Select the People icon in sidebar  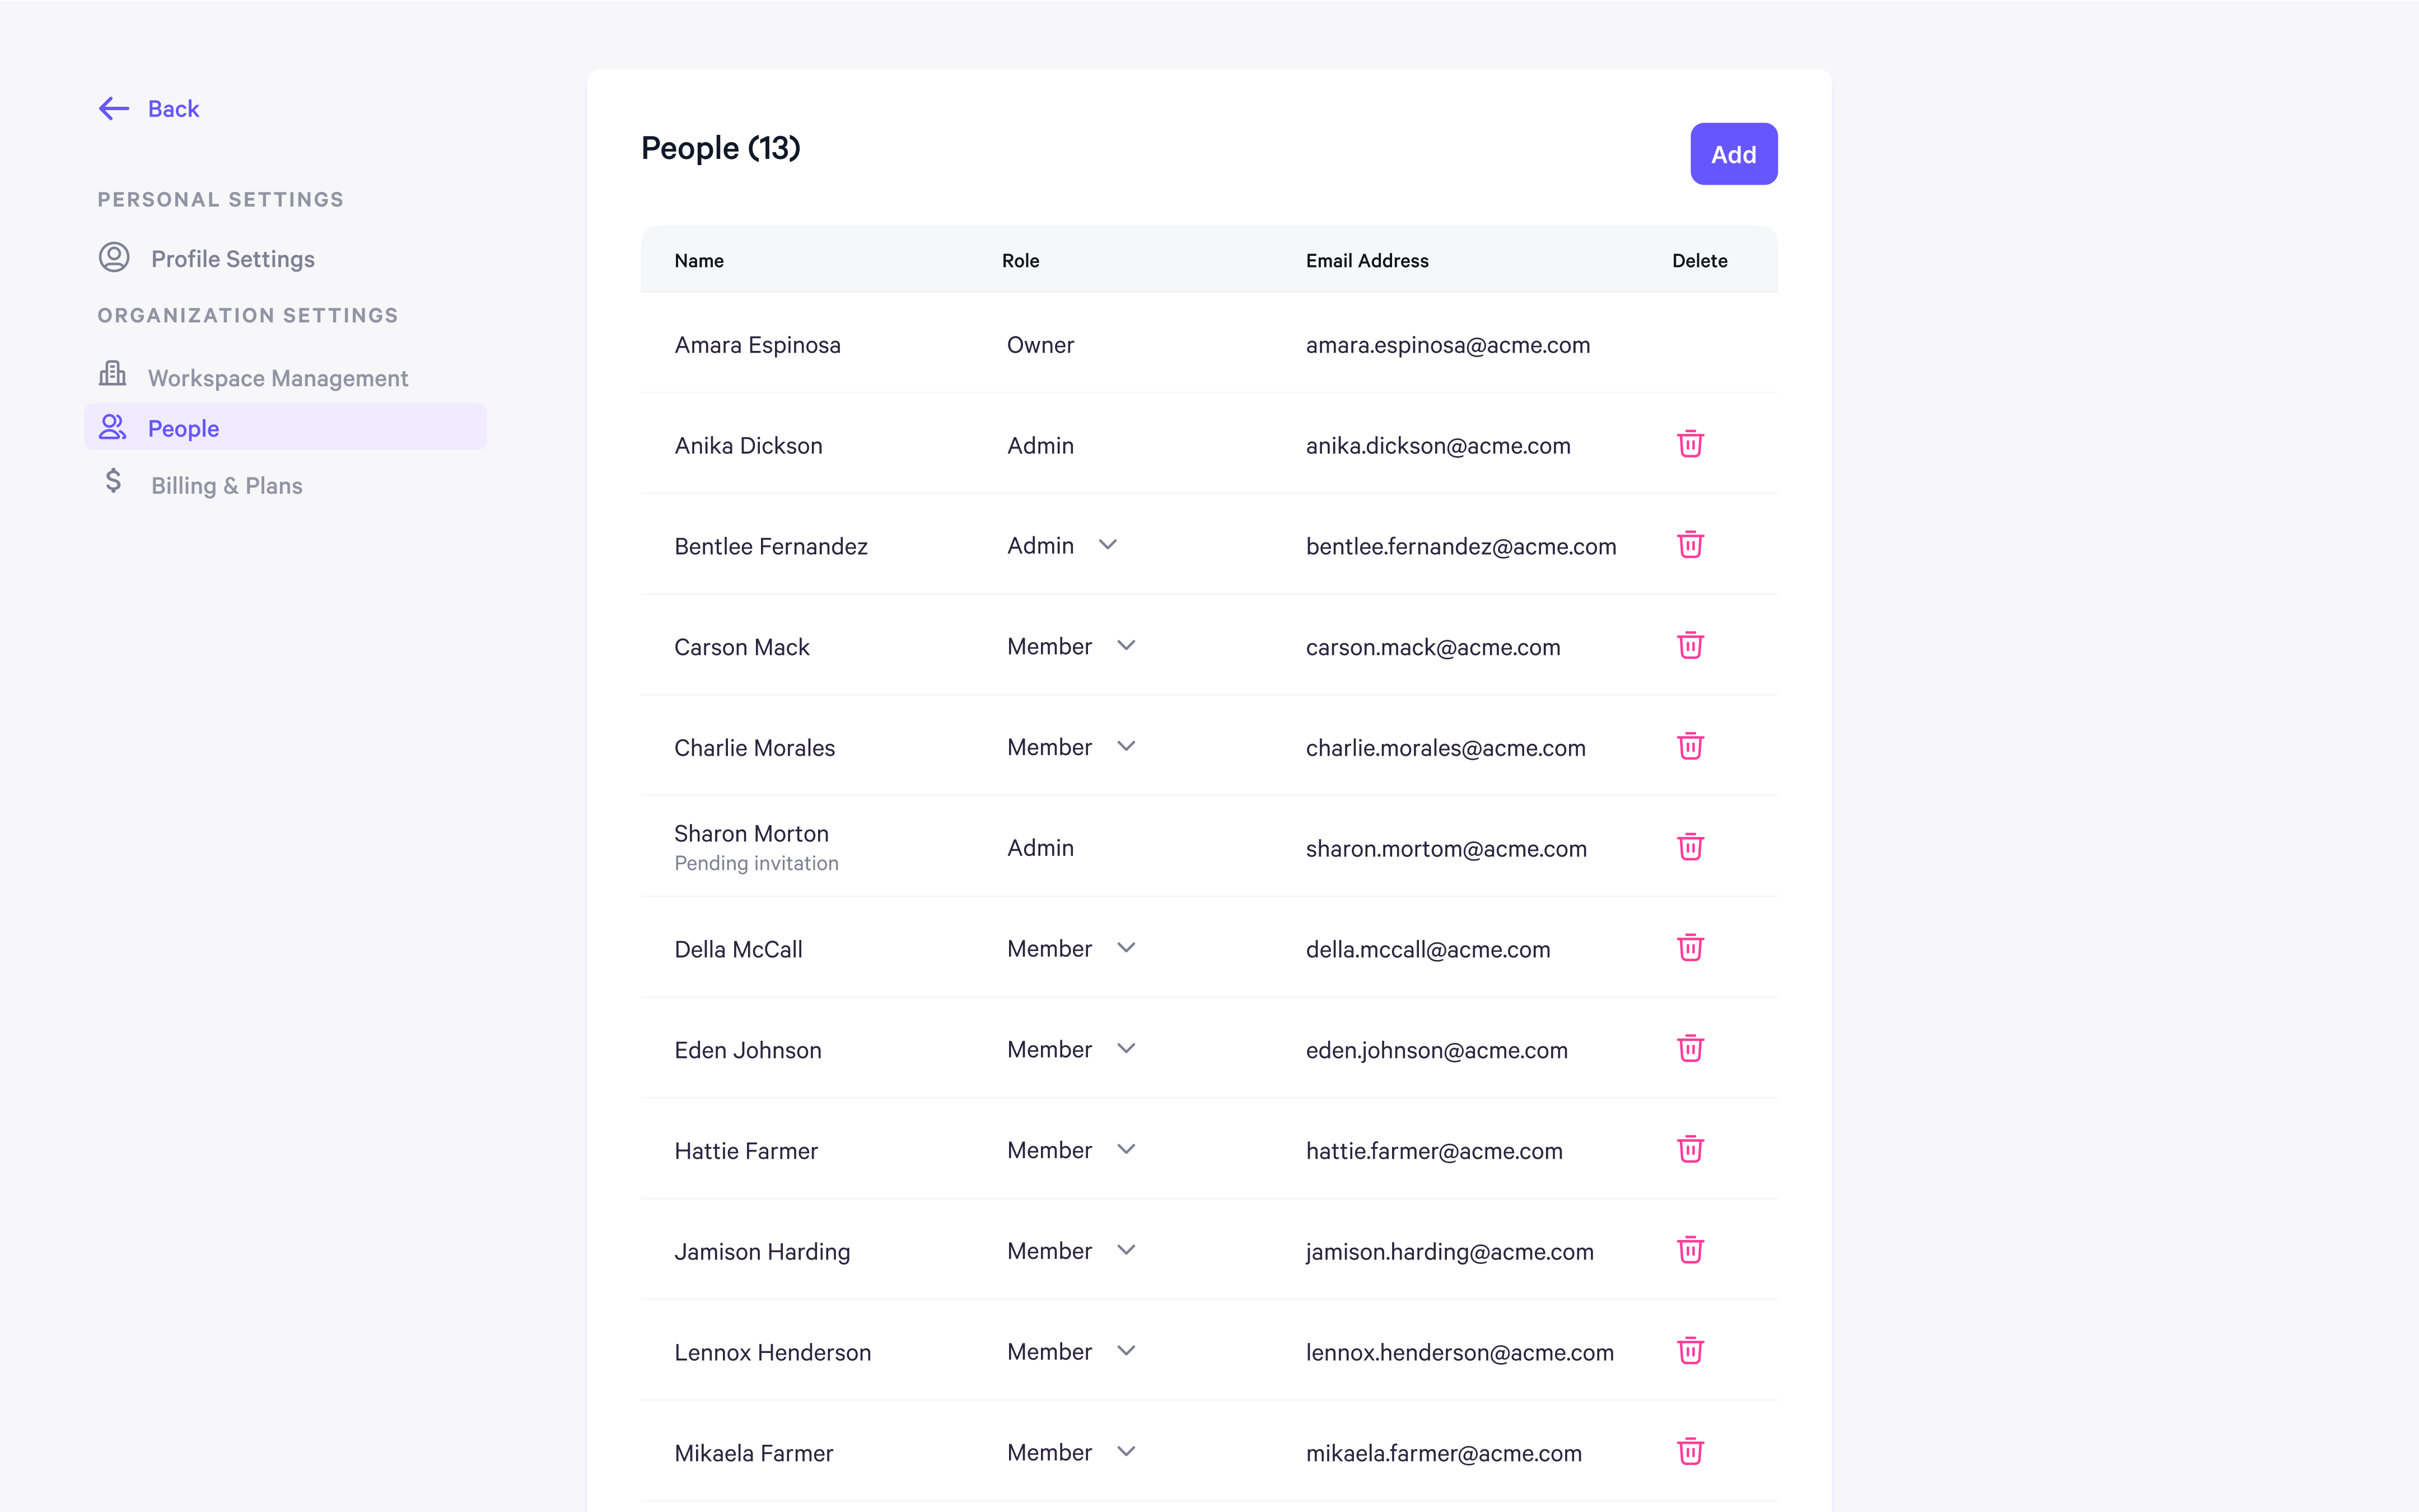click(x=113, y=427)
